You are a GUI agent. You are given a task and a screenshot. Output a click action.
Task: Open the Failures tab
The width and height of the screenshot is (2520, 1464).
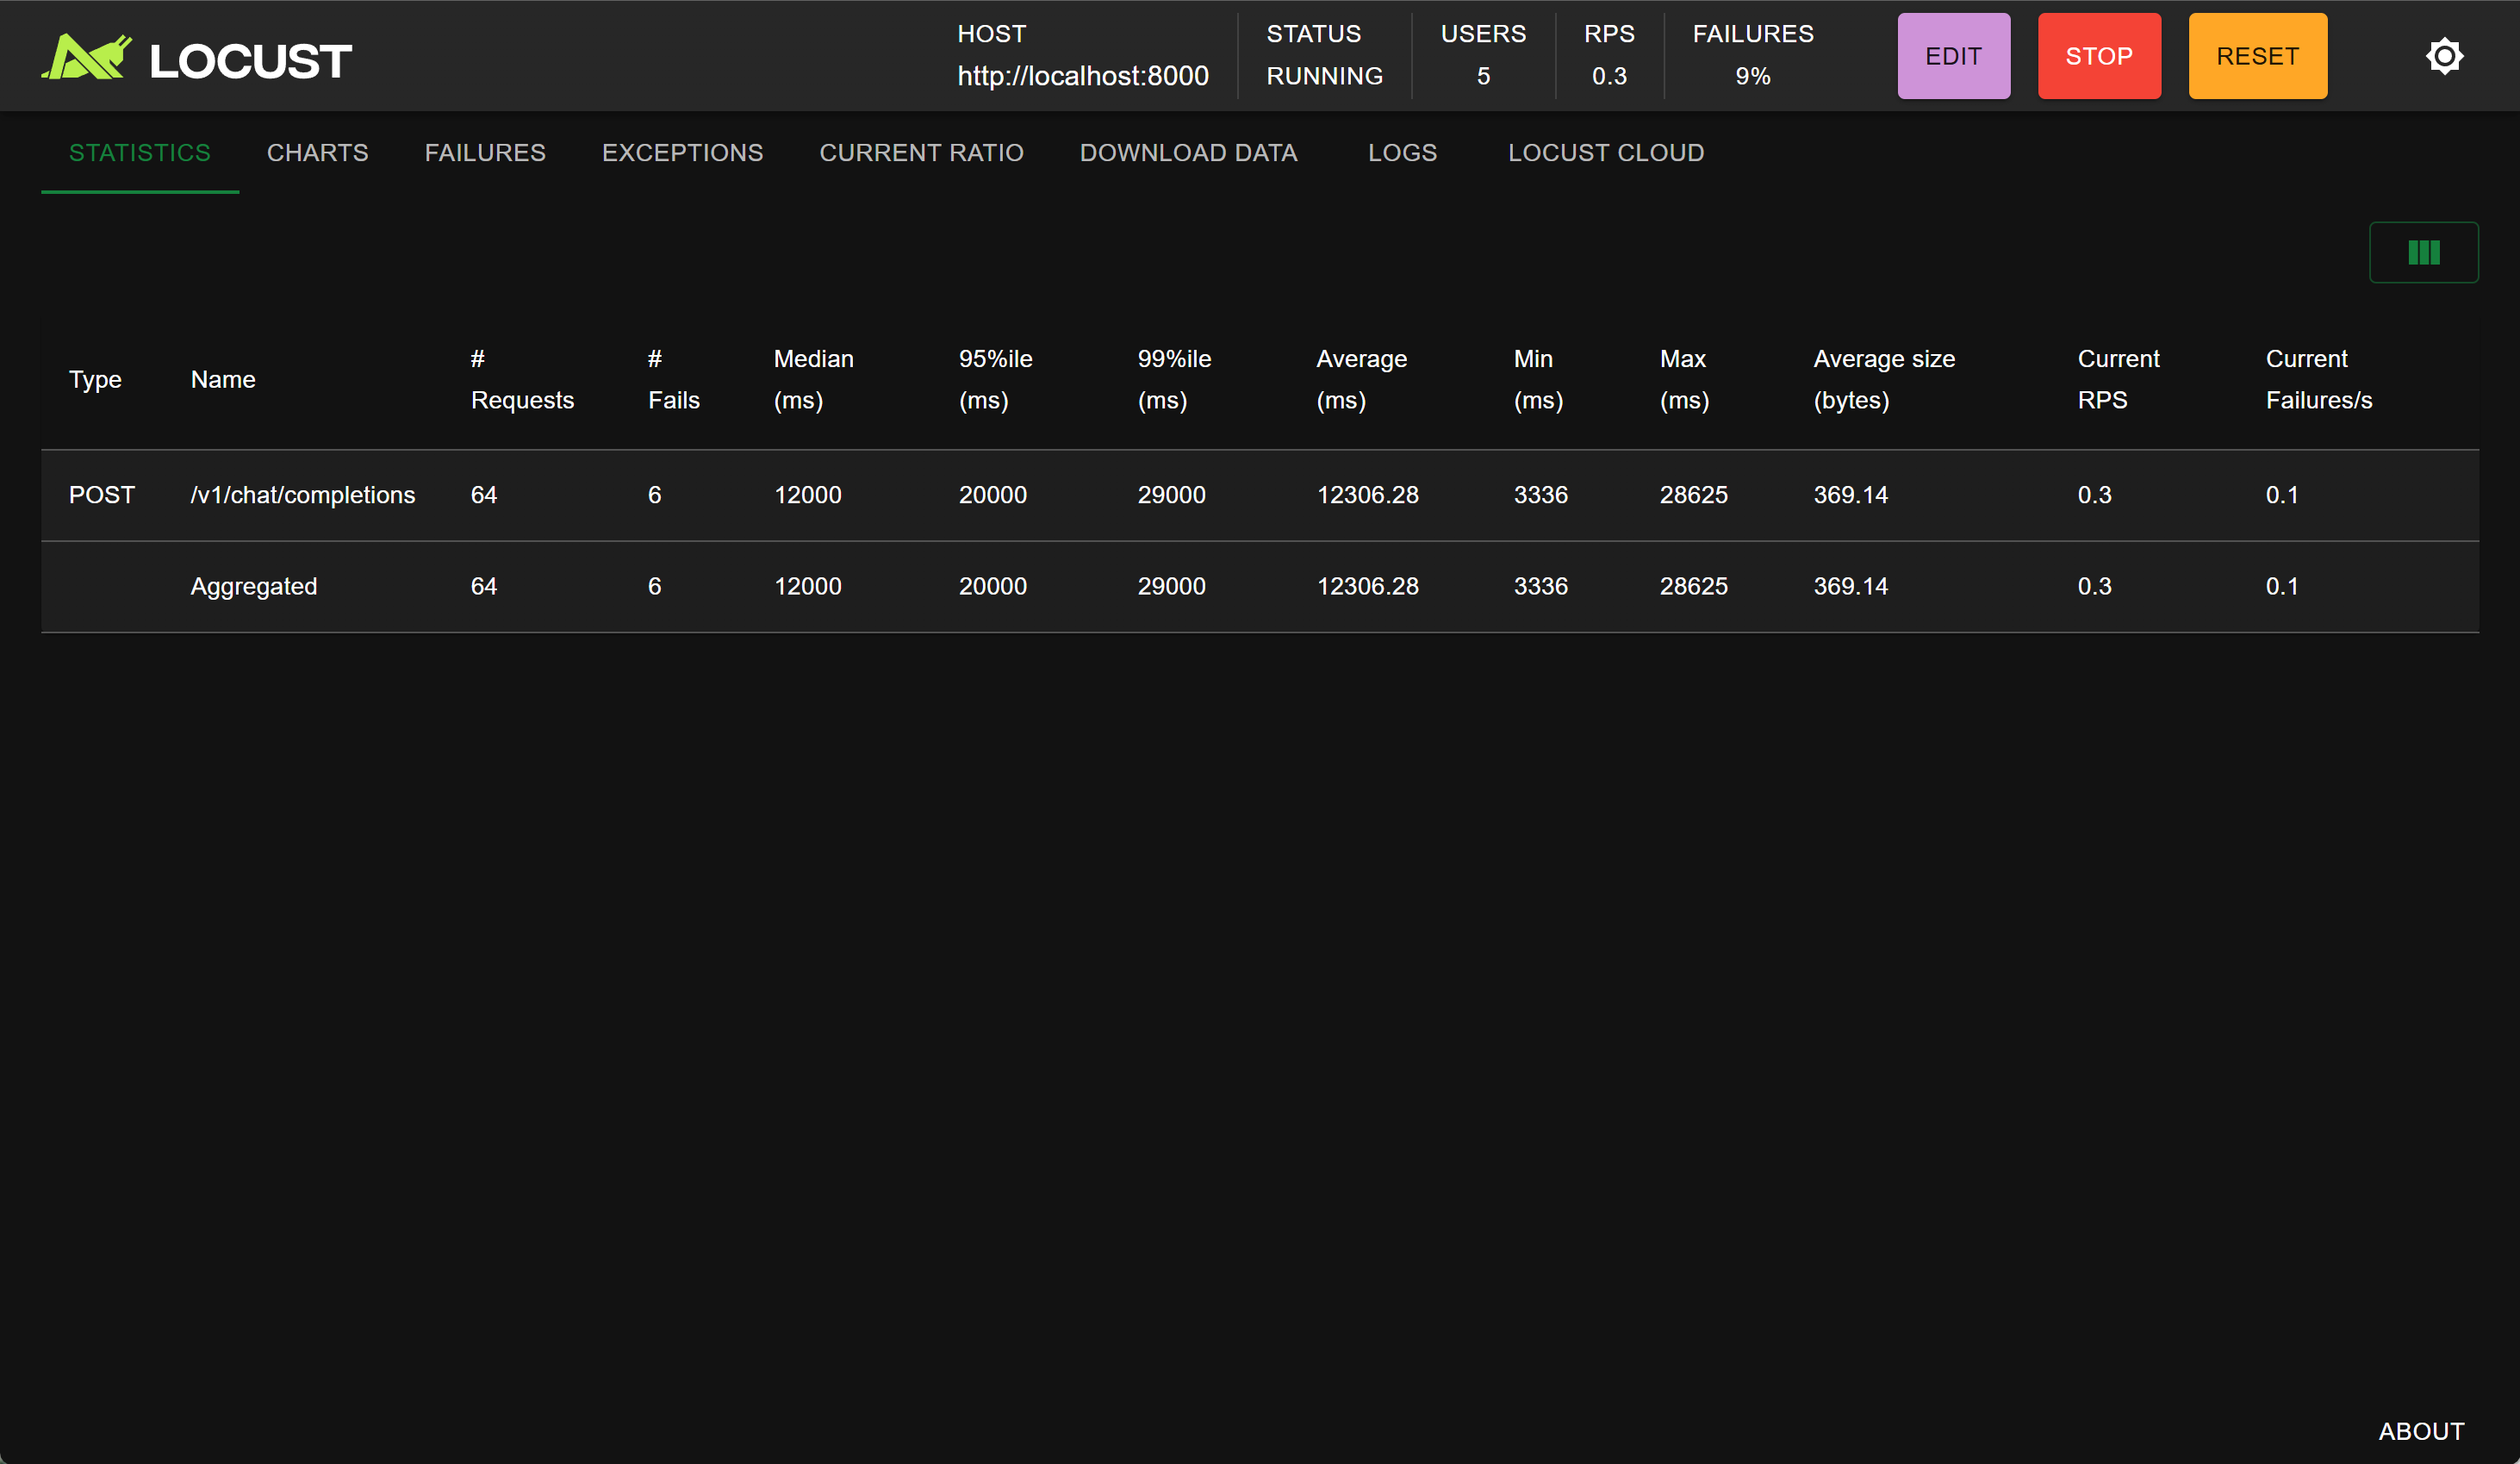coord(485,153)
